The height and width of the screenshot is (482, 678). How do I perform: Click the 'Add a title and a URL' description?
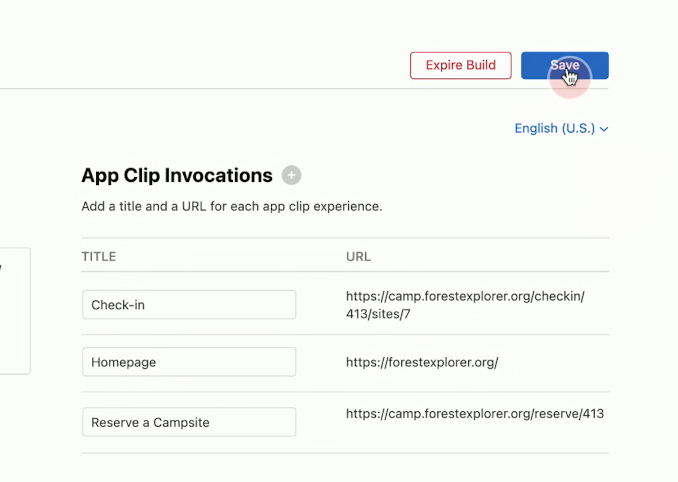pyautogui.click(x=232, y=206)
